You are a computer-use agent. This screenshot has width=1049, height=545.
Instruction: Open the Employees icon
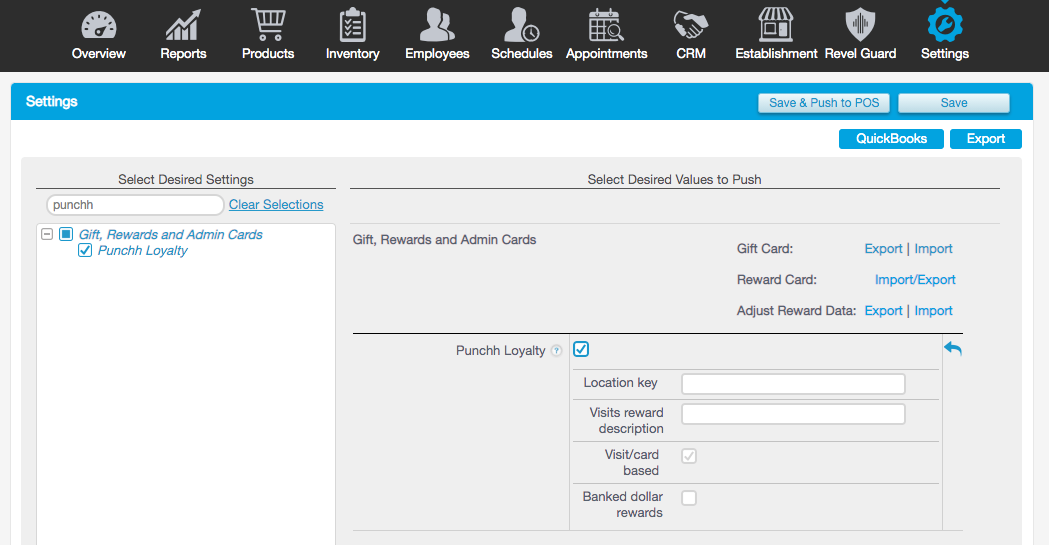(437, 25)
